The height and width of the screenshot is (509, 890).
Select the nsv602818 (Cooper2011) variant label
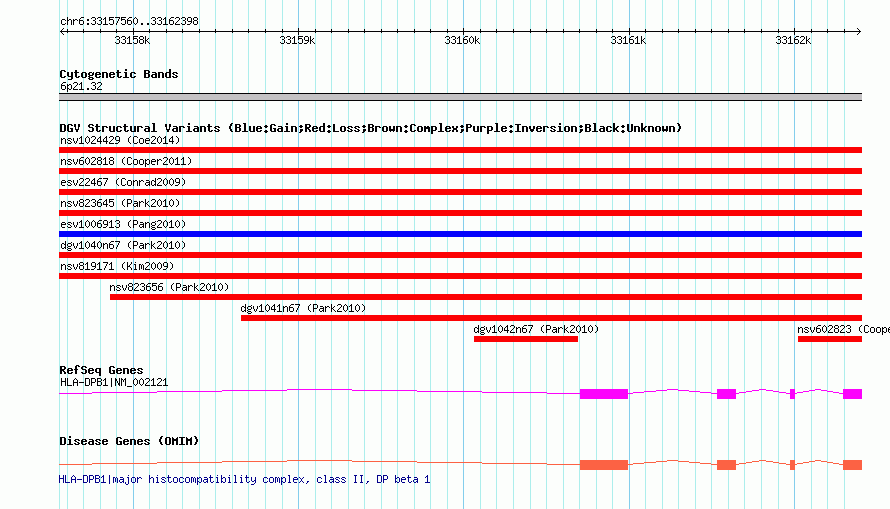coord(126,161)
